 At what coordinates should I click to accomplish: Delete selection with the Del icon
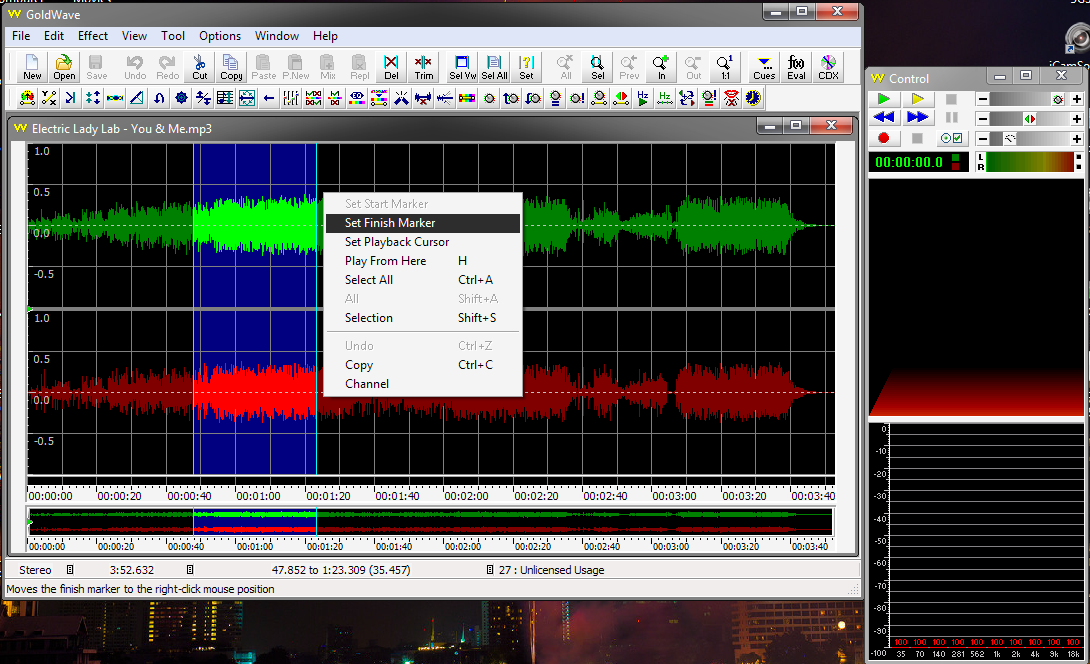391,67
